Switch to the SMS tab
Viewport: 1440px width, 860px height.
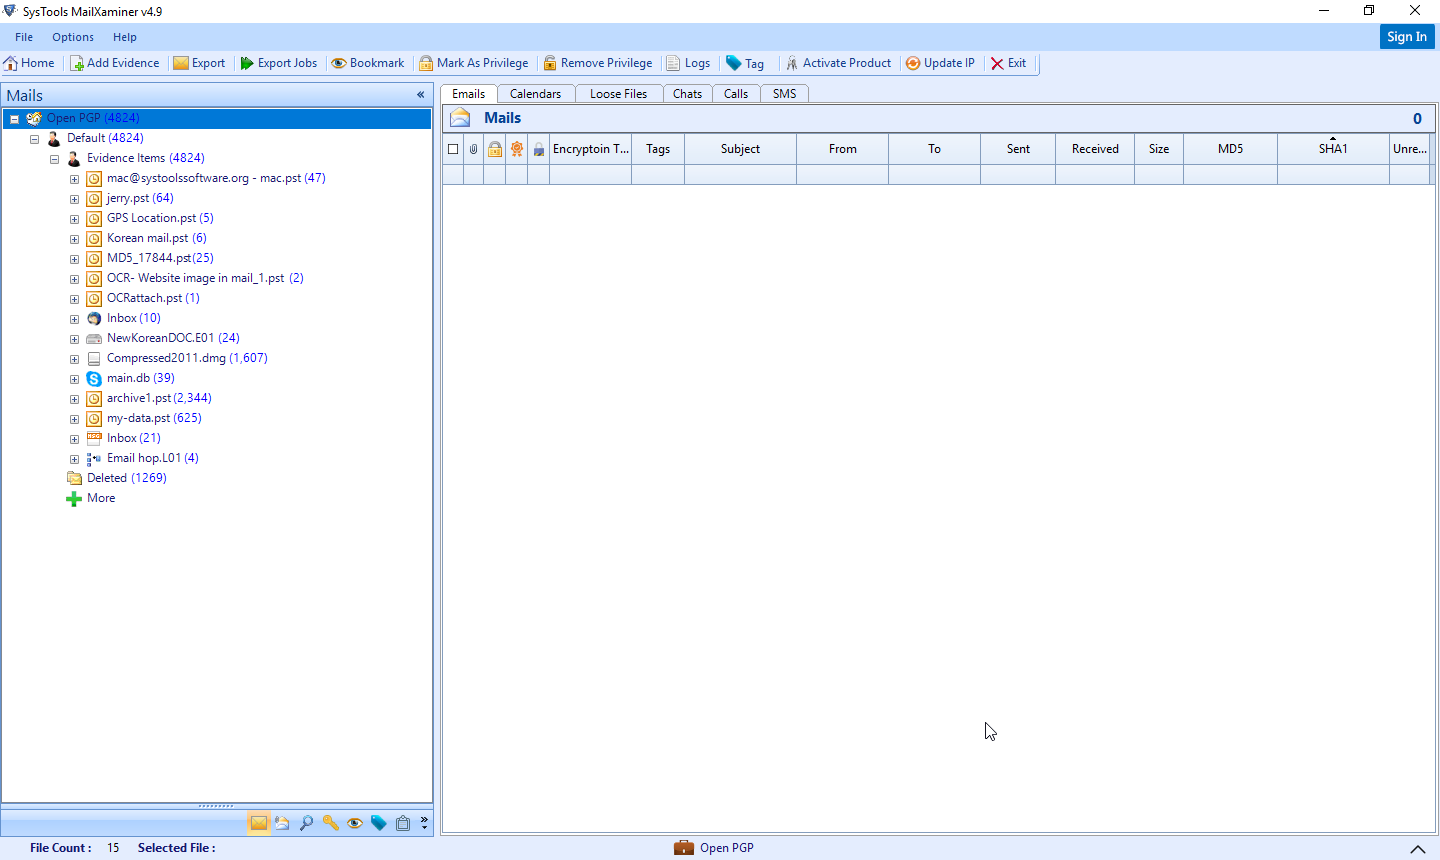(785, 94)
